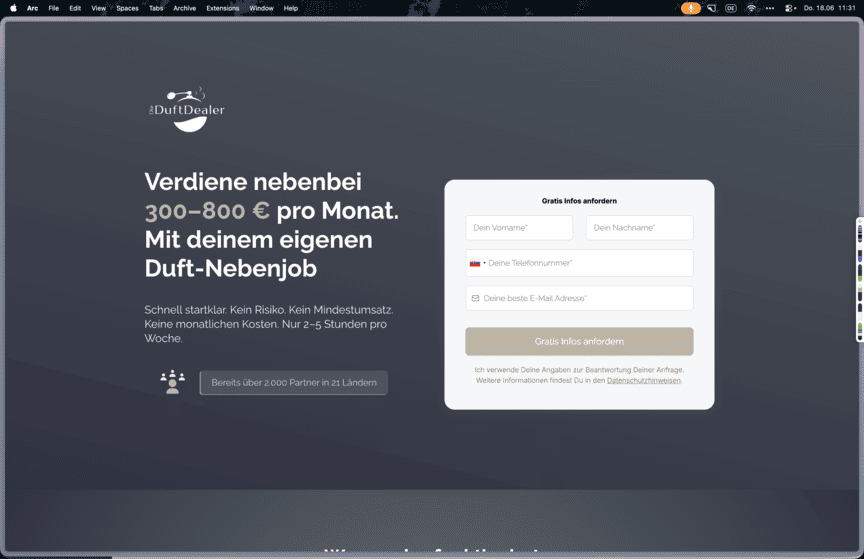This screenshot has width=864, height=559.
Task: Open the Help menu
Action: [x=291, y=8]
